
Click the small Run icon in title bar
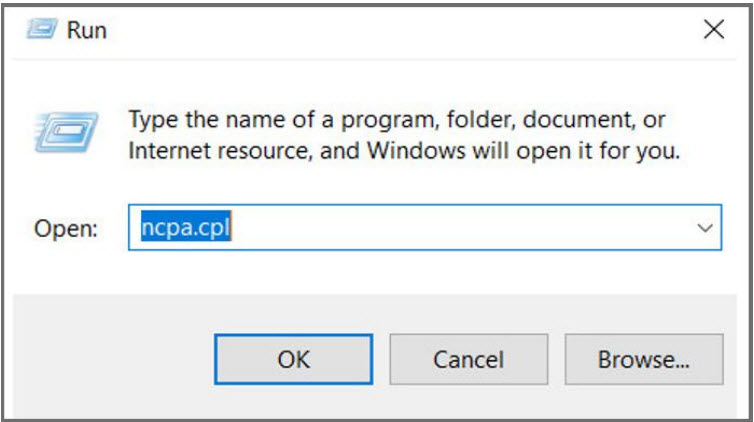tap(39, 30)
